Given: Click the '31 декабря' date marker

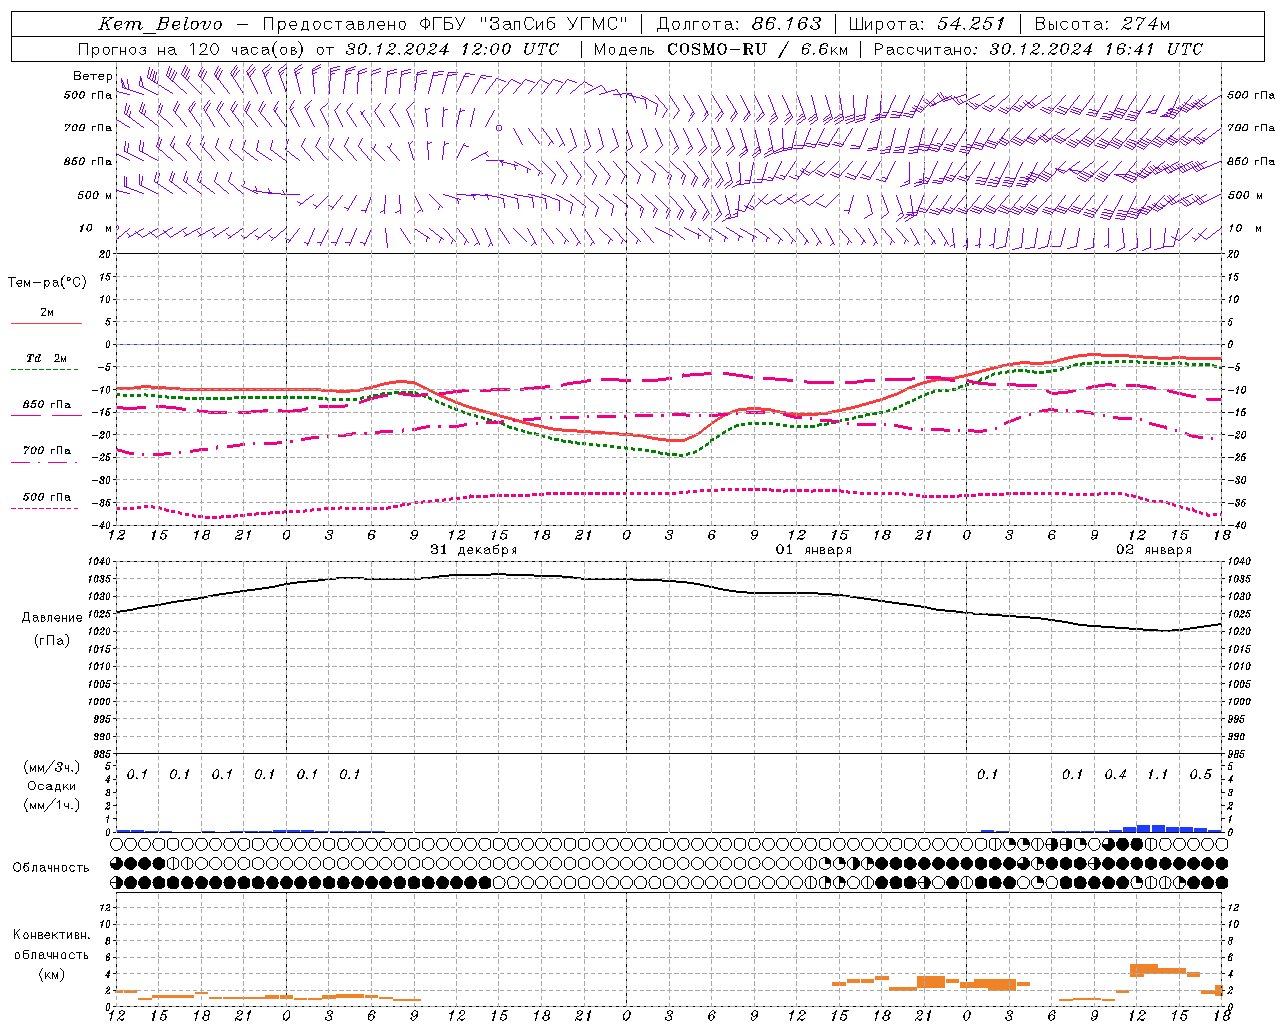Looking at the screenshot, I should point(474,550).
